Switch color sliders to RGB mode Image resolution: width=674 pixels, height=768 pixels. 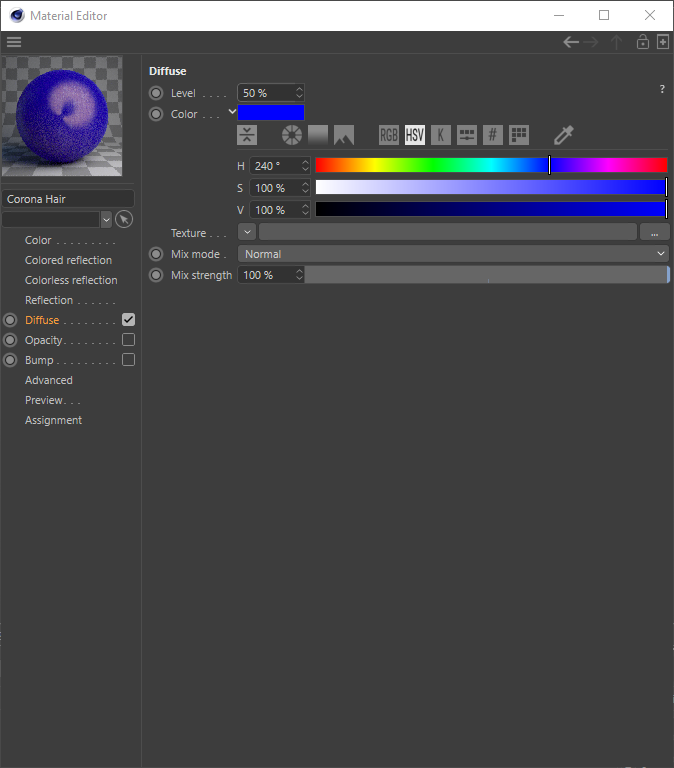389,135
